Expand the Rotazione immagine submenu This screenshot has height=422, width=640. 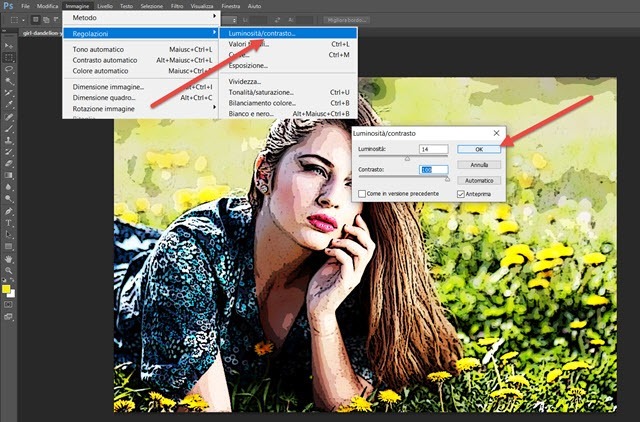click(x=141, y=109)
